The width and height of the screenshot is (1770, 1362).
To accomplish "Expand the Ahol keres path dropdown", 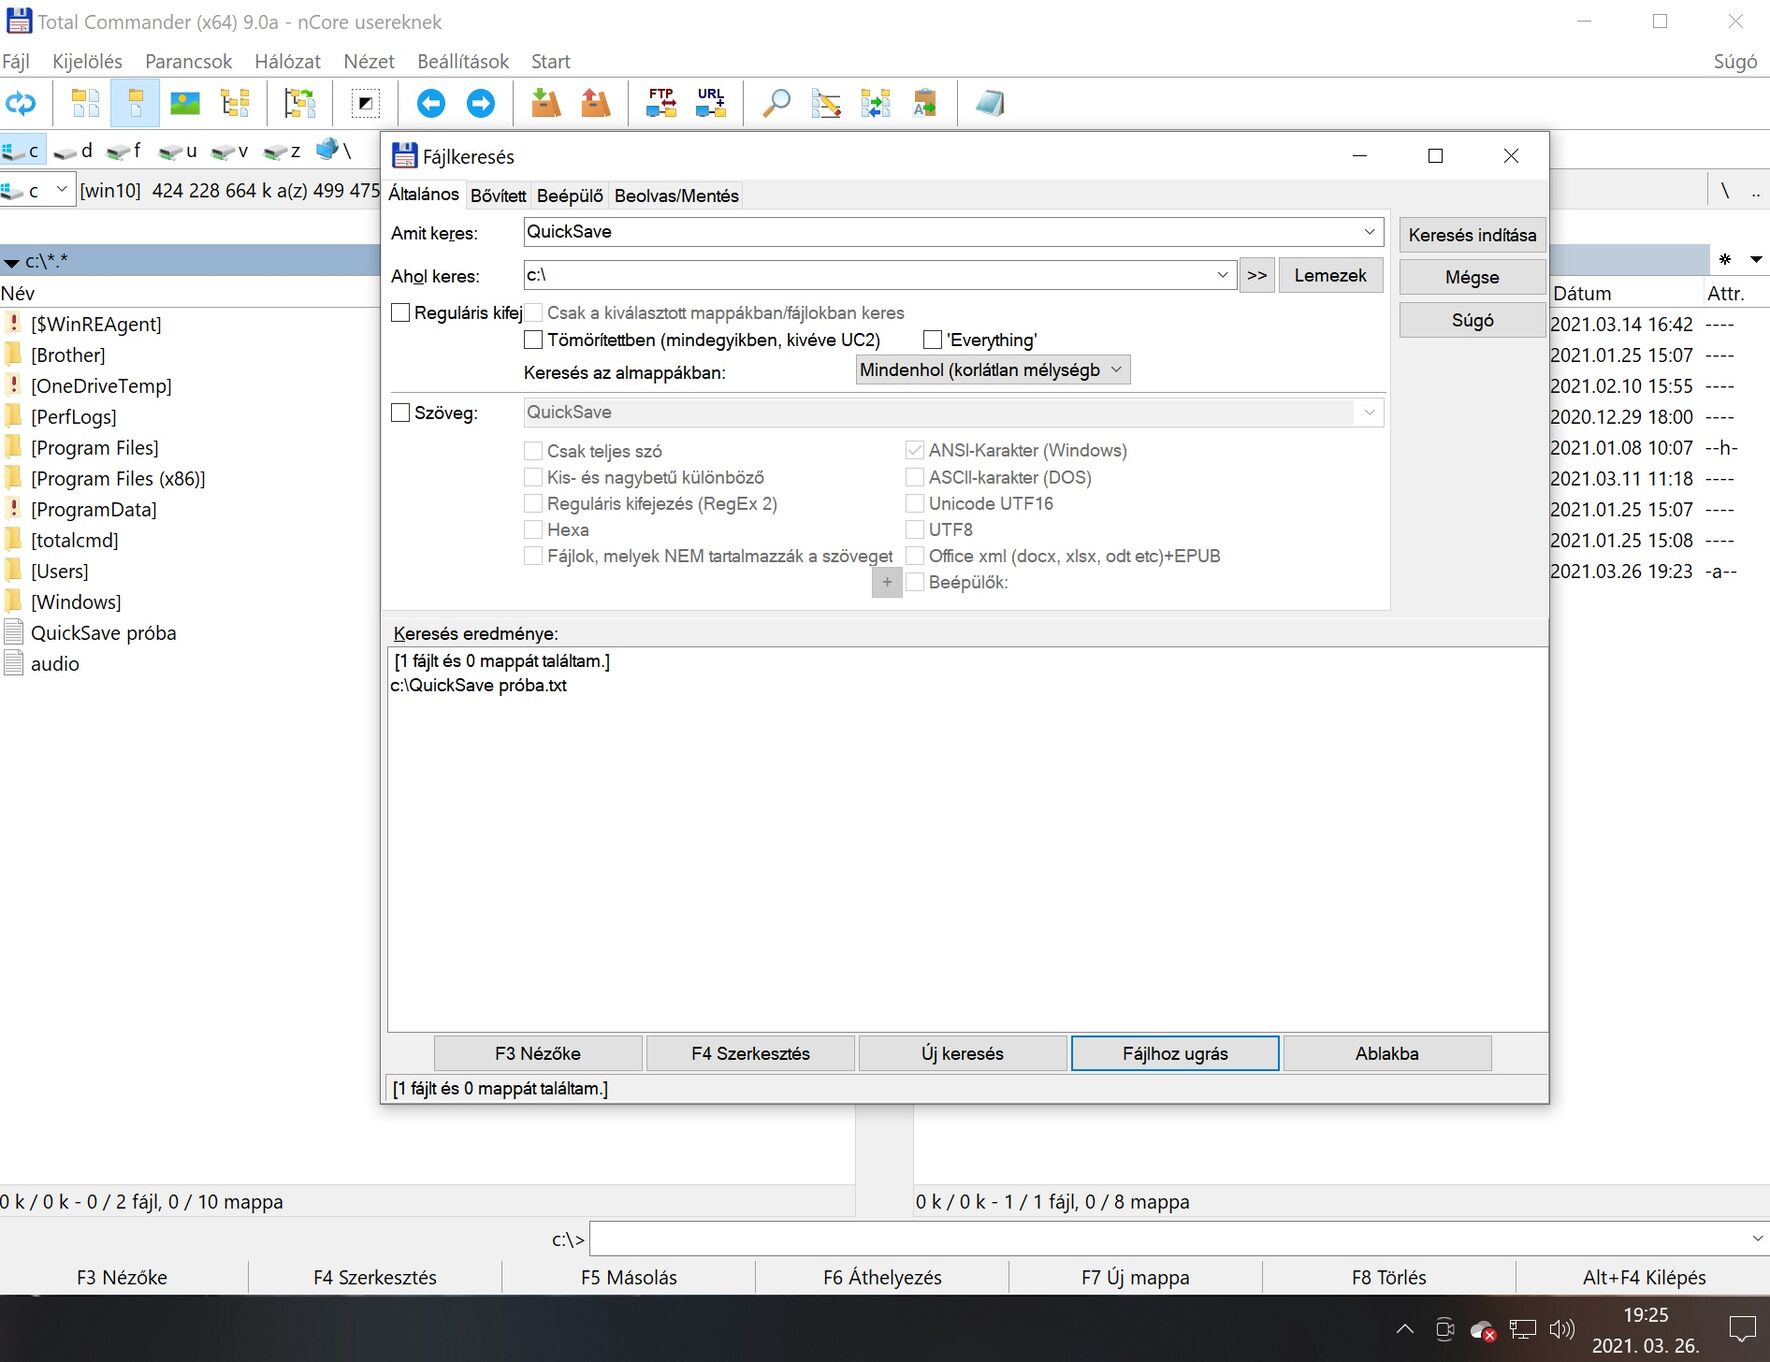I will pyautogui.click(x=1222, y=275).
